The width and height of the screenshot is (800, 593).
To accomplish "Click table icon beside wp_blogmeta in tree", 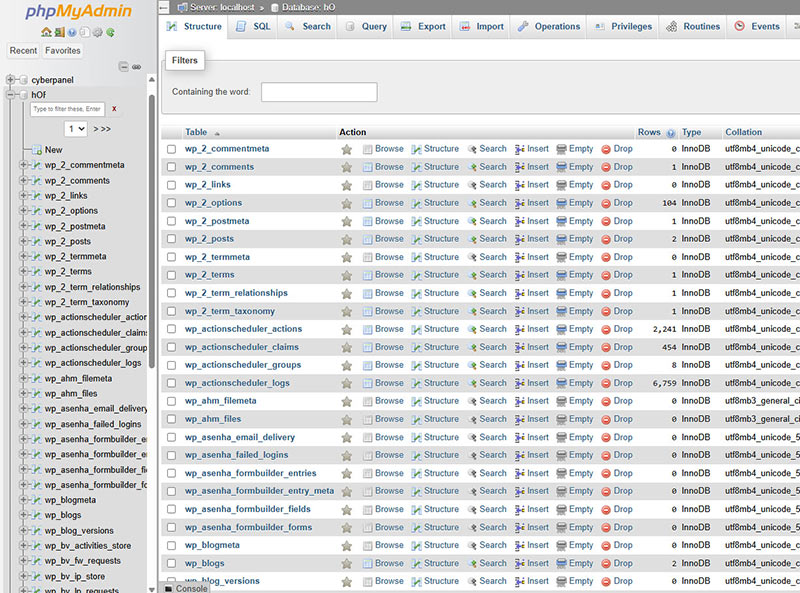I will (36, 500).
